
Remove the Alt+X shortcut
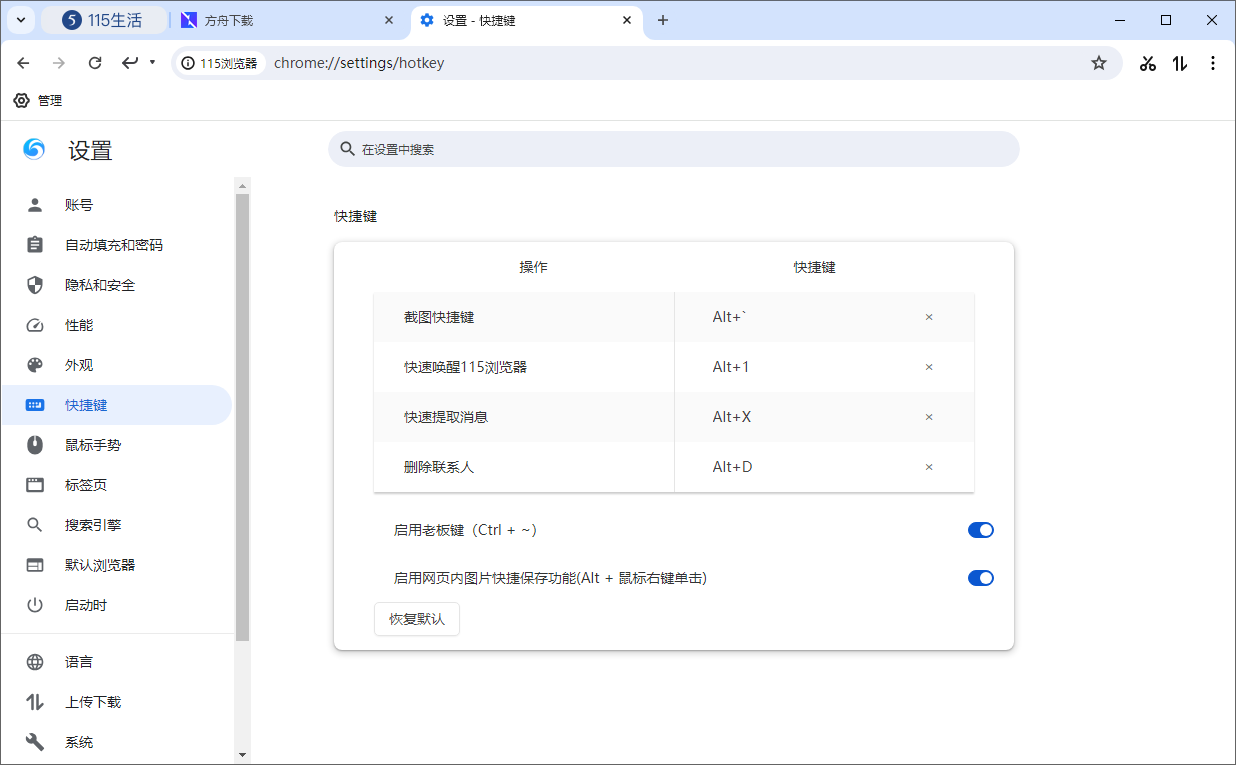928,416
